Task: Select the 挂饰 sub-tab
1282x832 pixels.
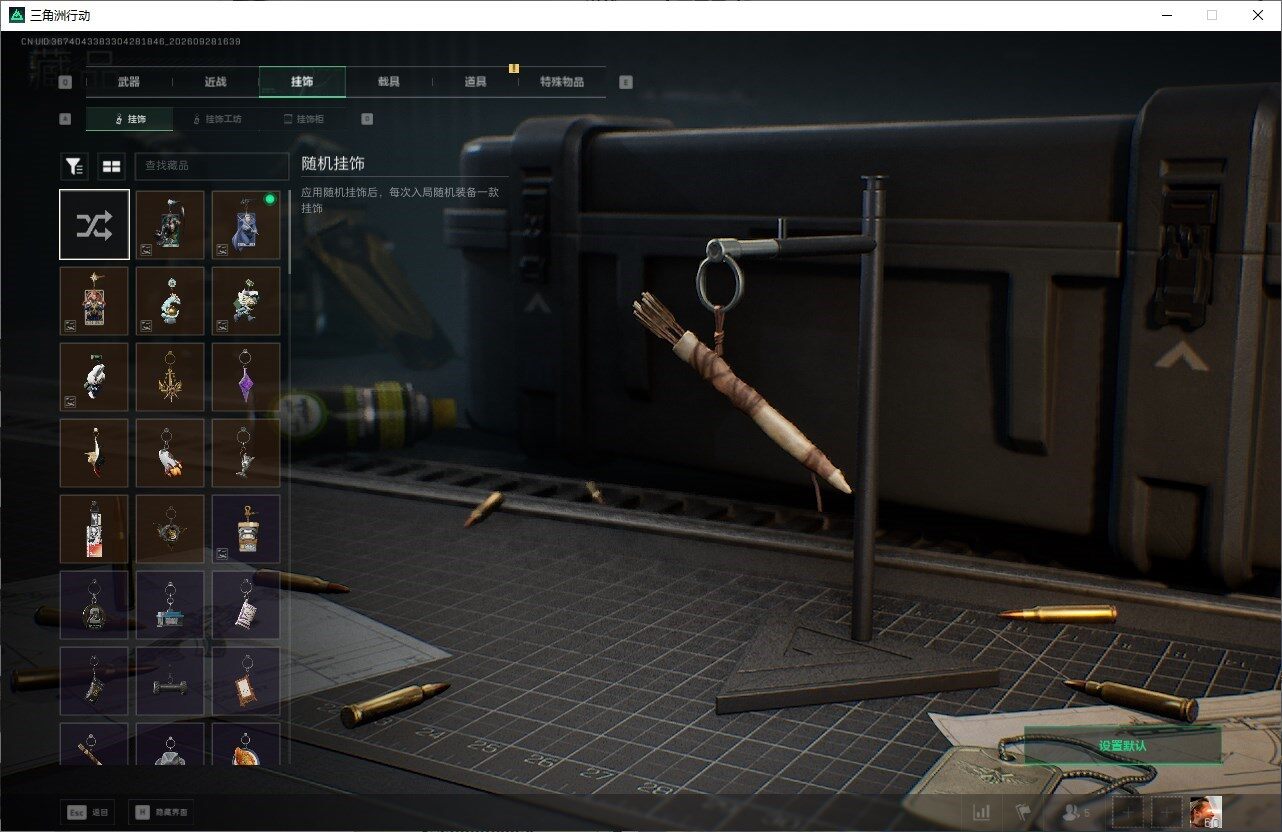Action: (130, 119)
